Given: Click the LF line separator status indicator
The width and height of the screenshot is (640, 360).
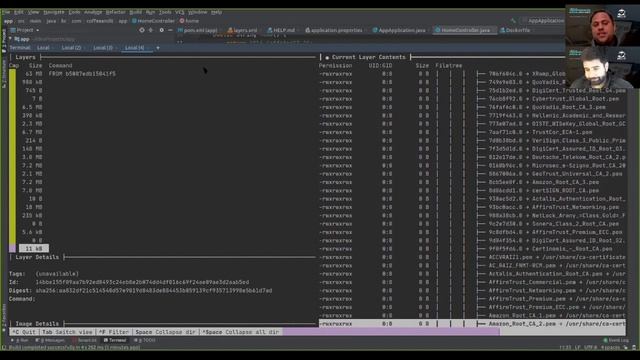Looking at the screenshot, I should [578, 348].
